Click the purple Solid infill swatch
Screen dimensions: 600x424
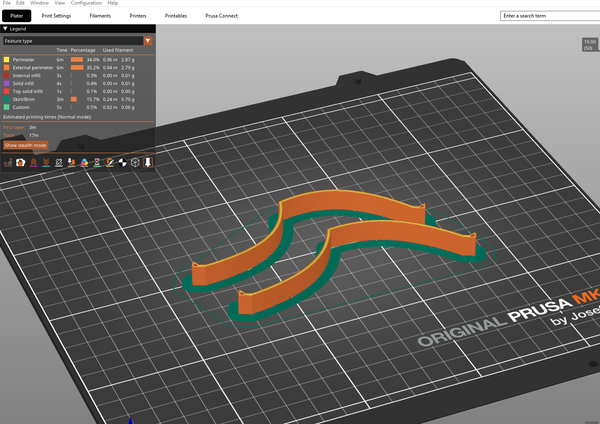7,83
